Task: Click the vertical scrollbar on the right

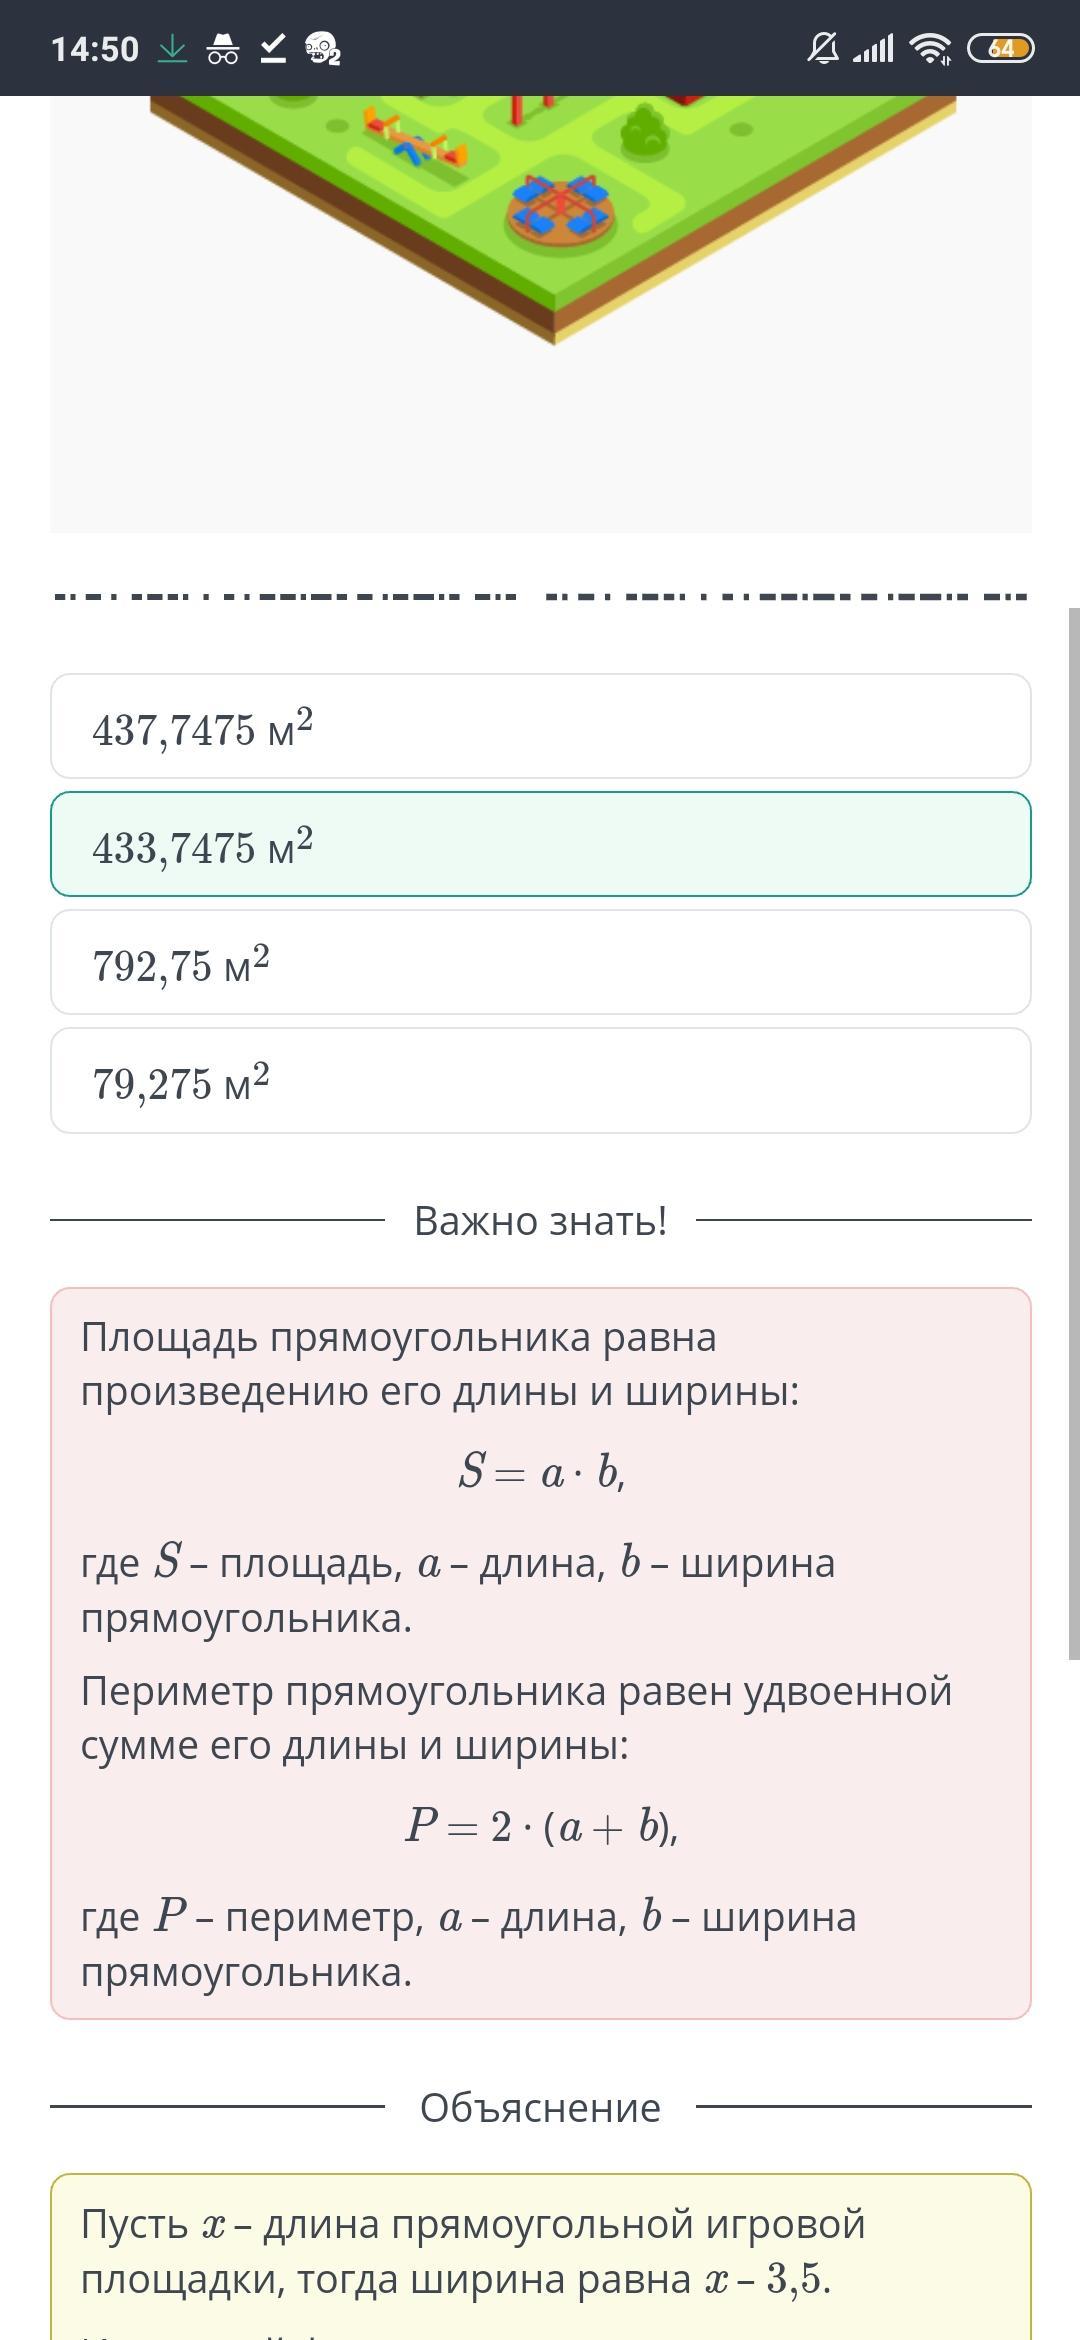Action: (x=1073, y=1130)
